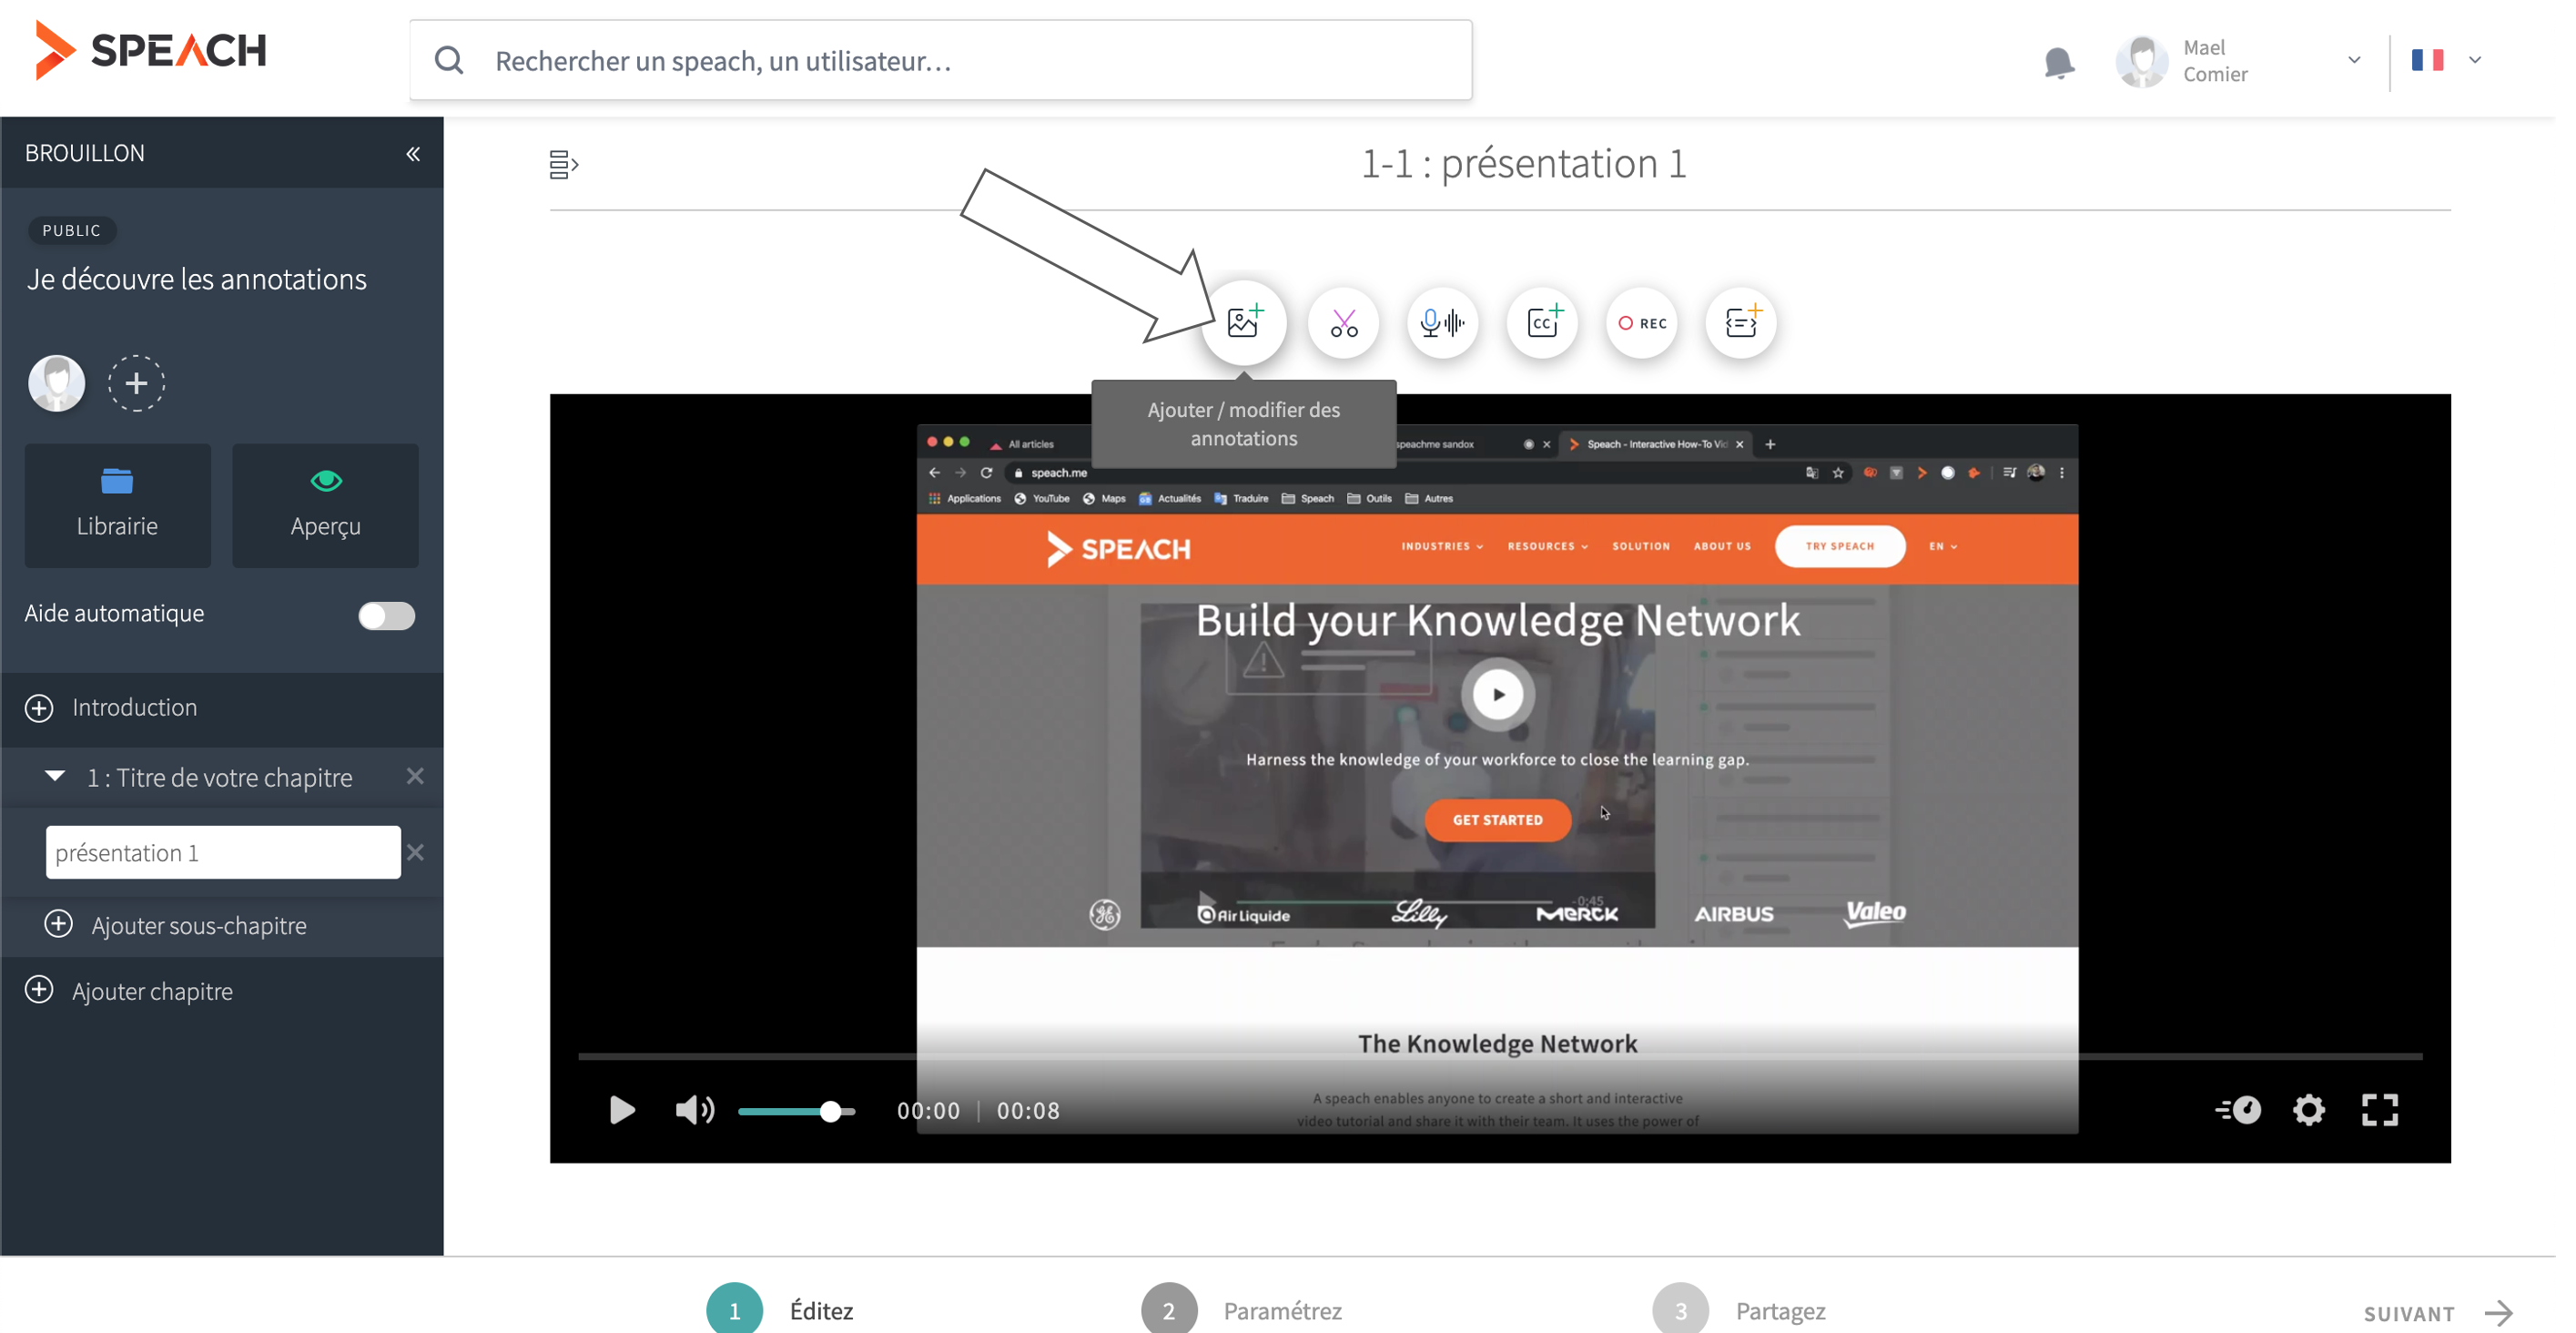Open the add subtitles CC tool
The width and height of the screenshot is (2576, 1333).
point(1542,323)
